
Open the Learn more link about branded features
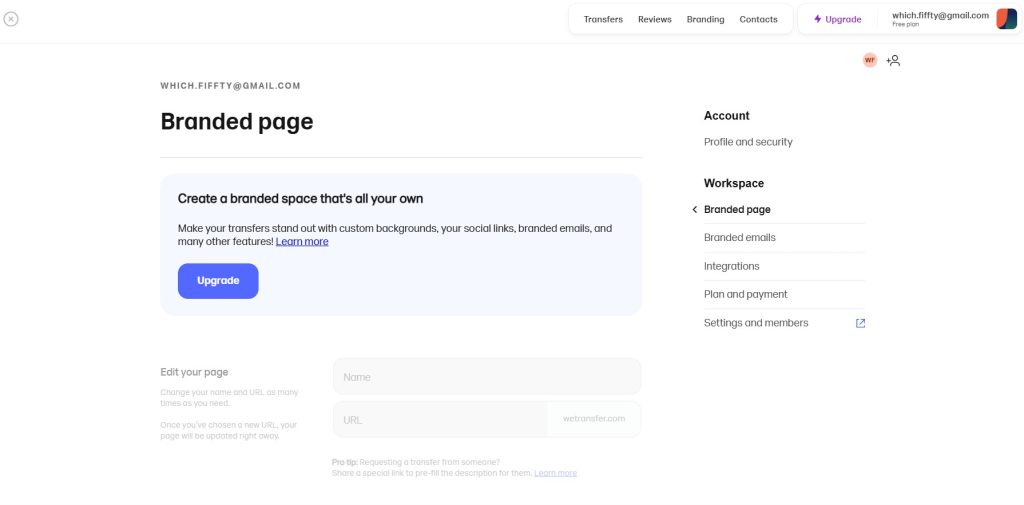coord(302,242)
